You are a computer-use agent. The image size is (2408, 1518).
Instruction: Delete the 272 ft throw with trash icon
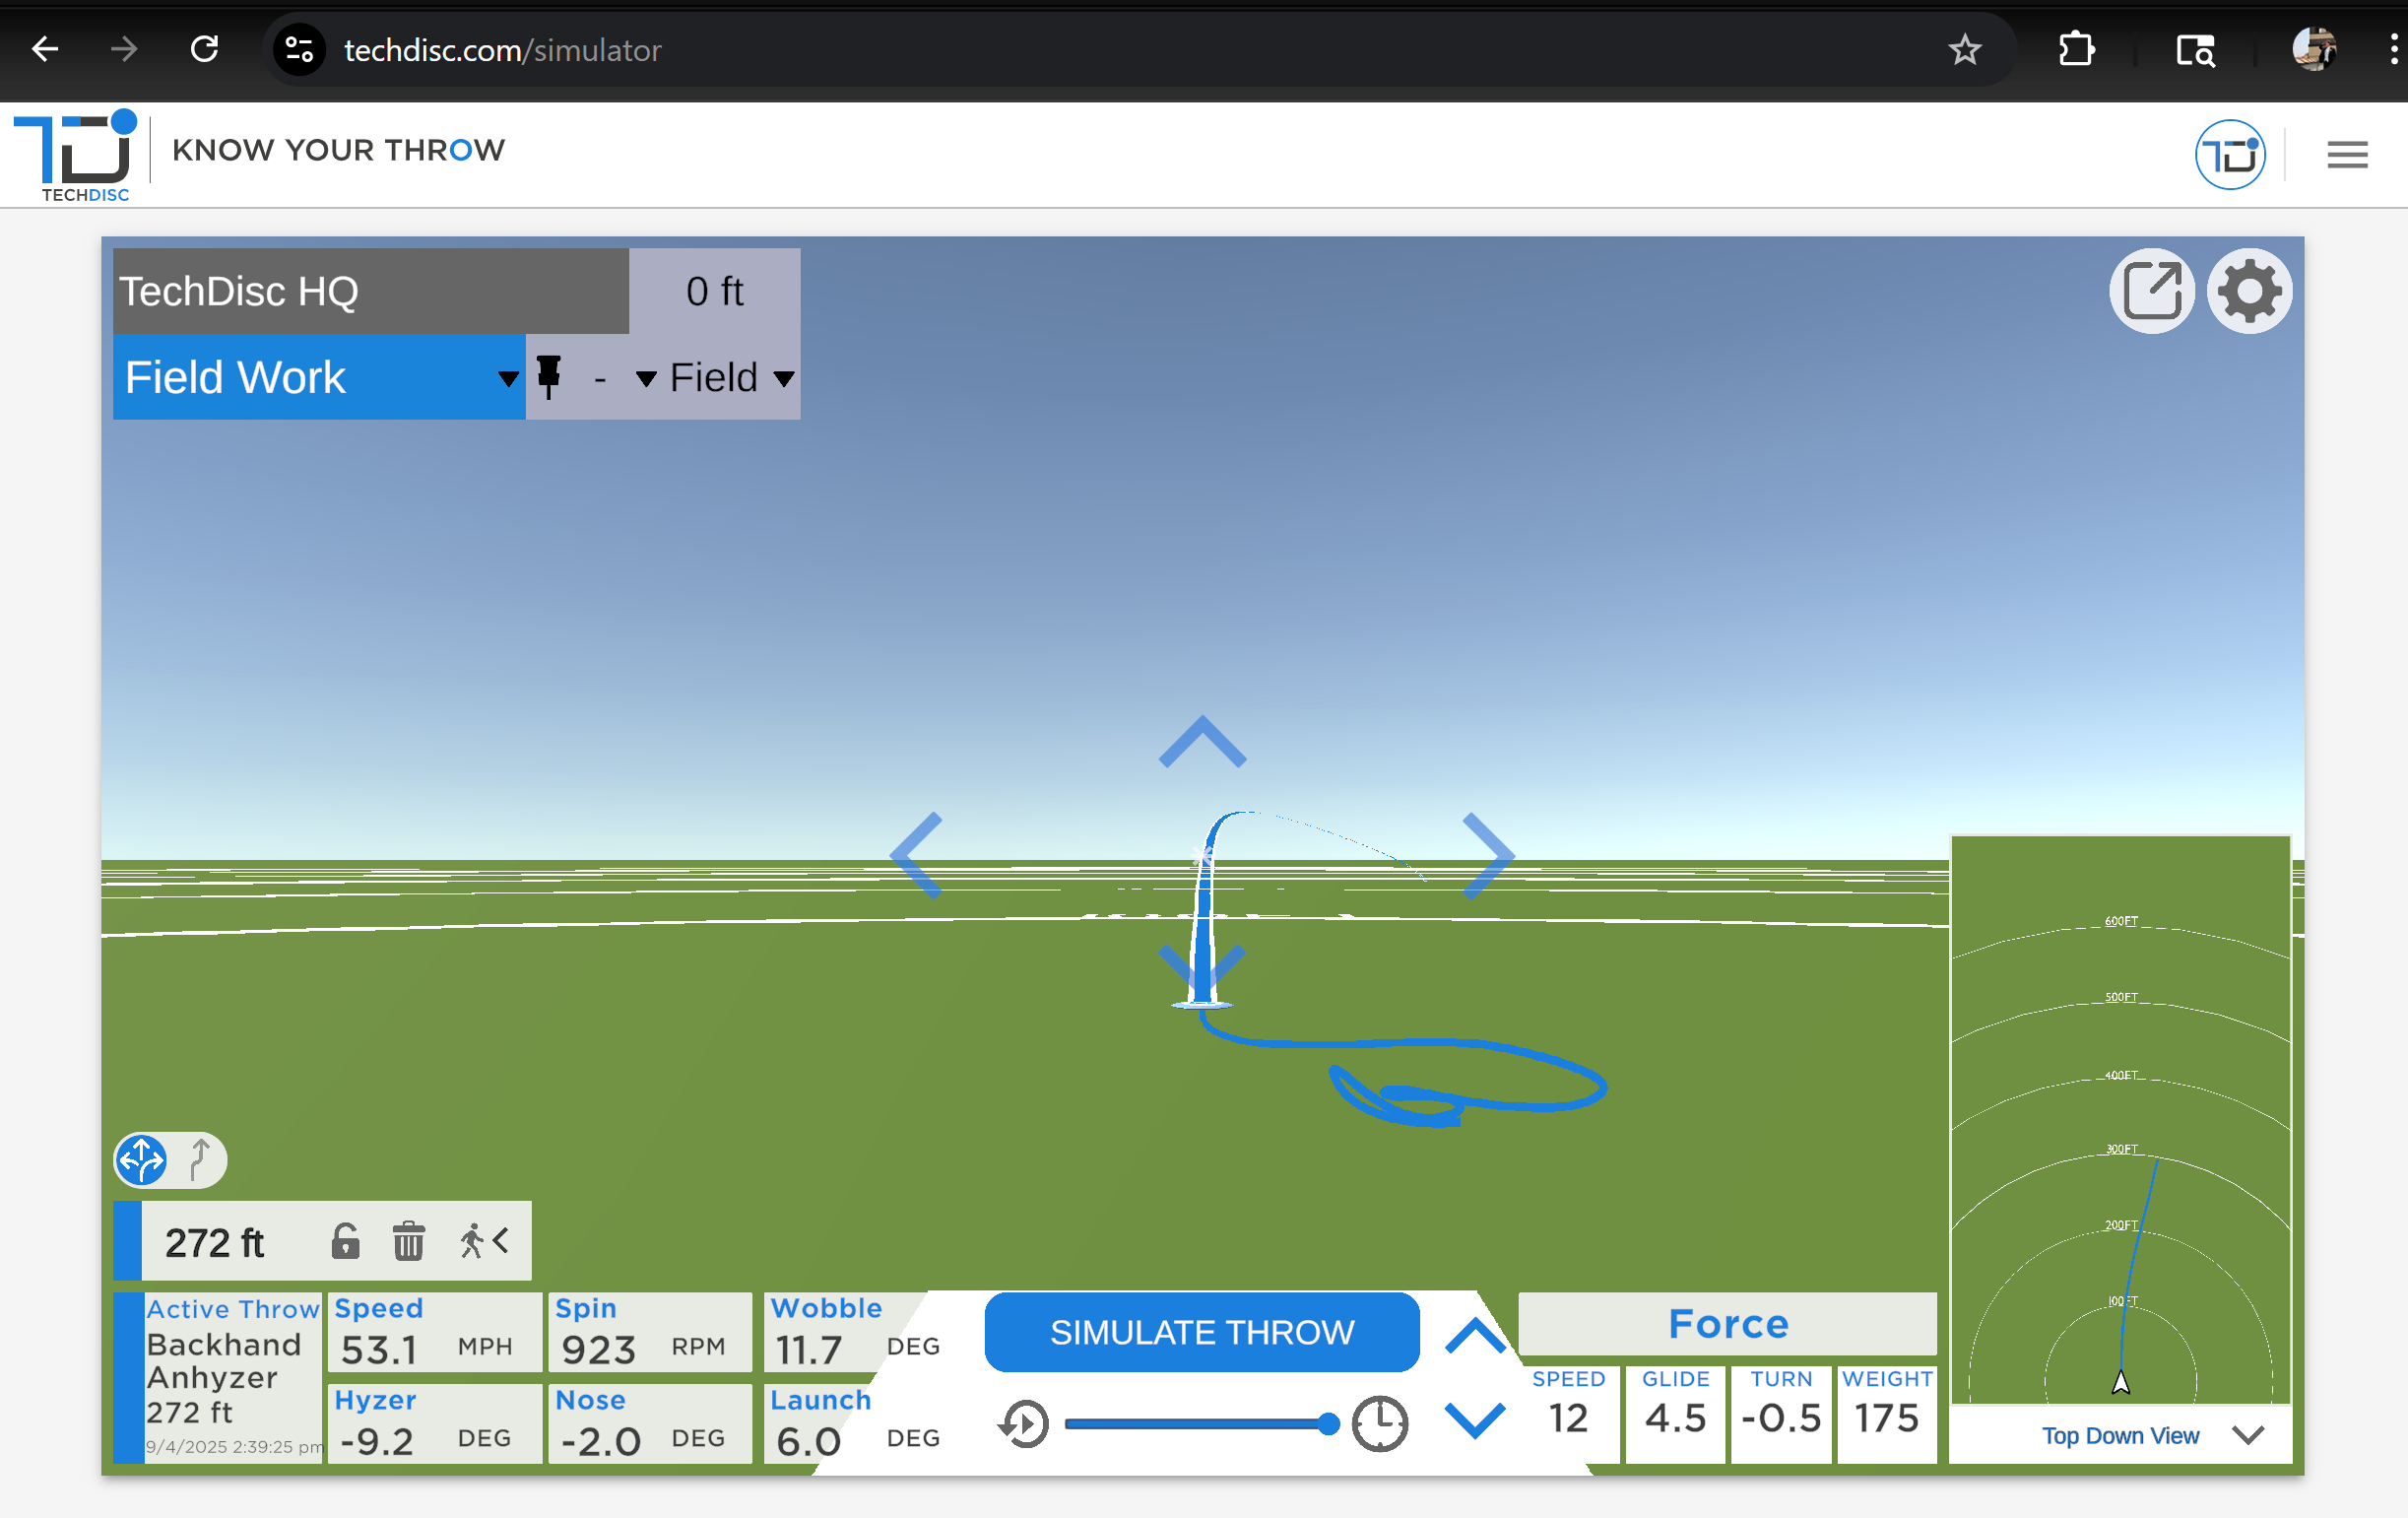pyautogui.click(x=408, y=1241)
